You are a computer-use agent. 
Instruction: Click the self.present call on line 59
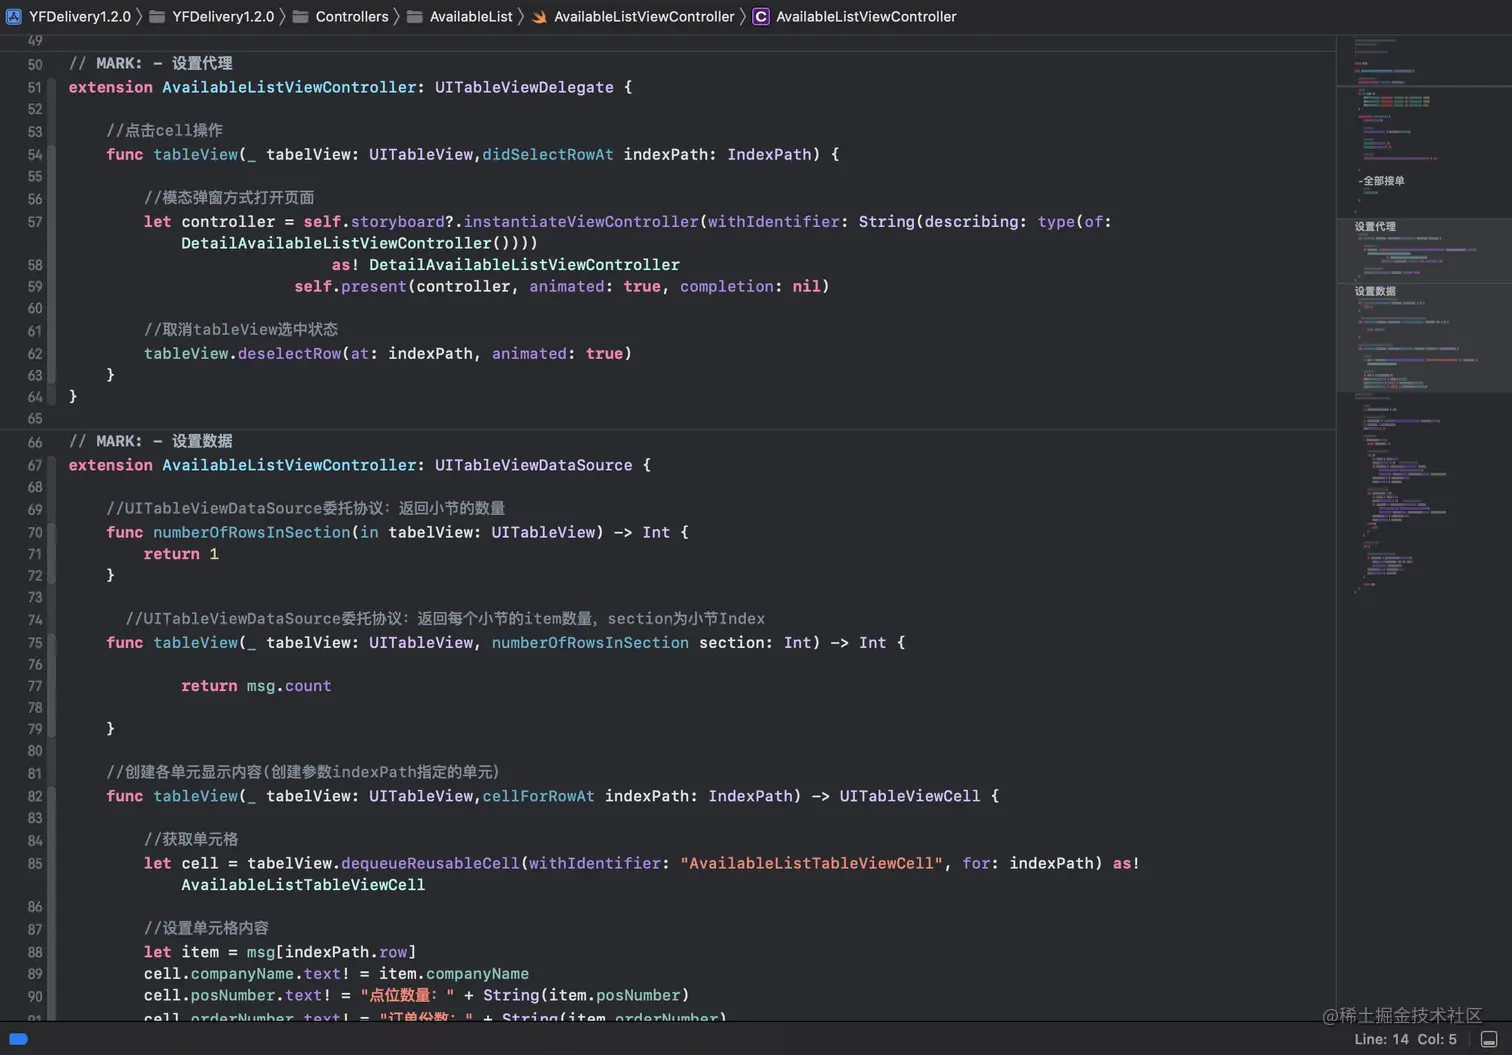[x=562, y=286]
